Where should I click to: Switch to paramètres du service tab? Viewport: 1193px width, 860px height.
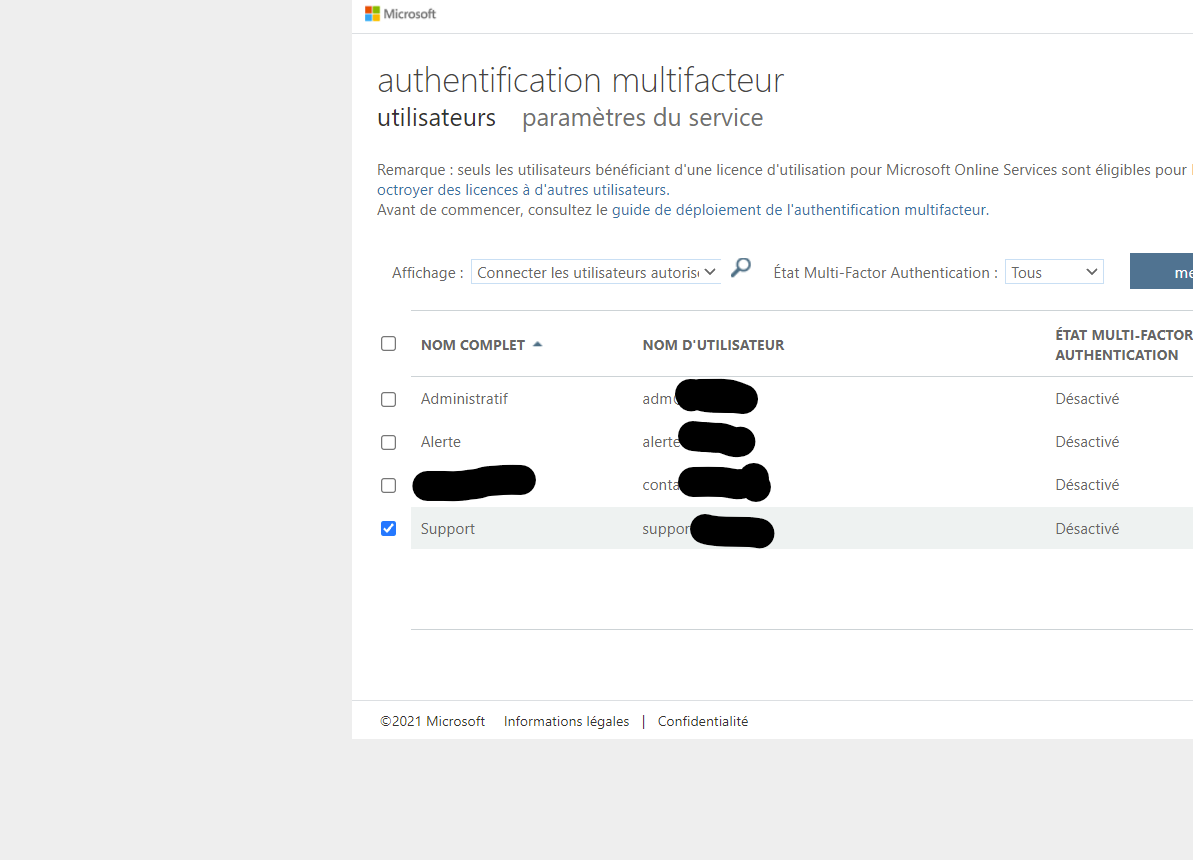[642, 118]
